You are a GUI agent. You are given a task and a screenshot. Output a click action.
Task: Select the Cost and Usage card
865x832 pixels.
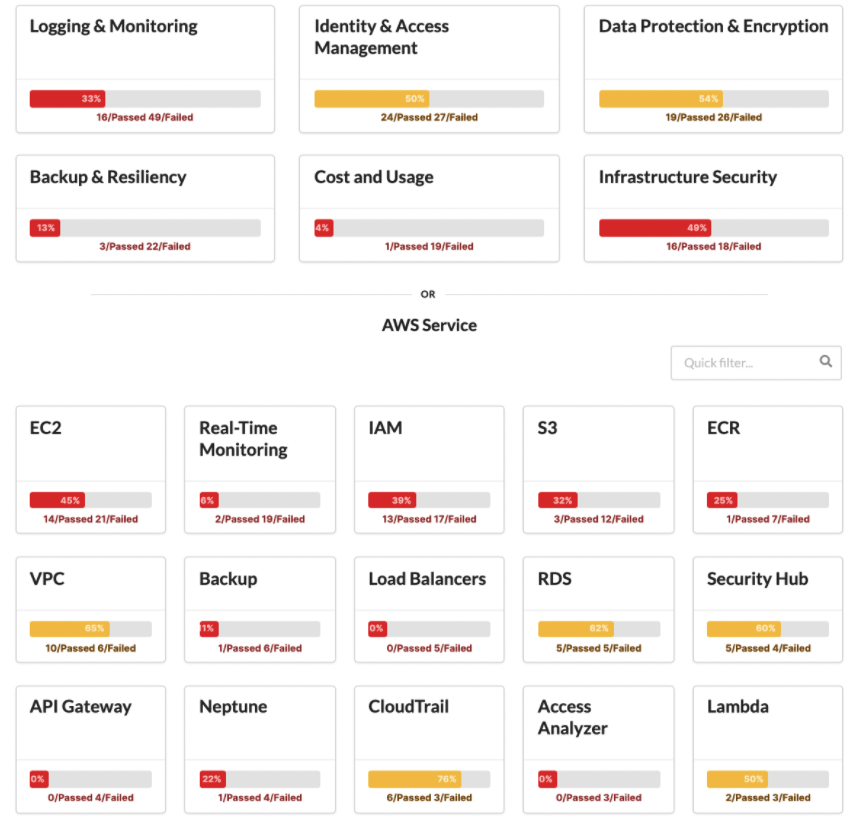click(429, 208)
